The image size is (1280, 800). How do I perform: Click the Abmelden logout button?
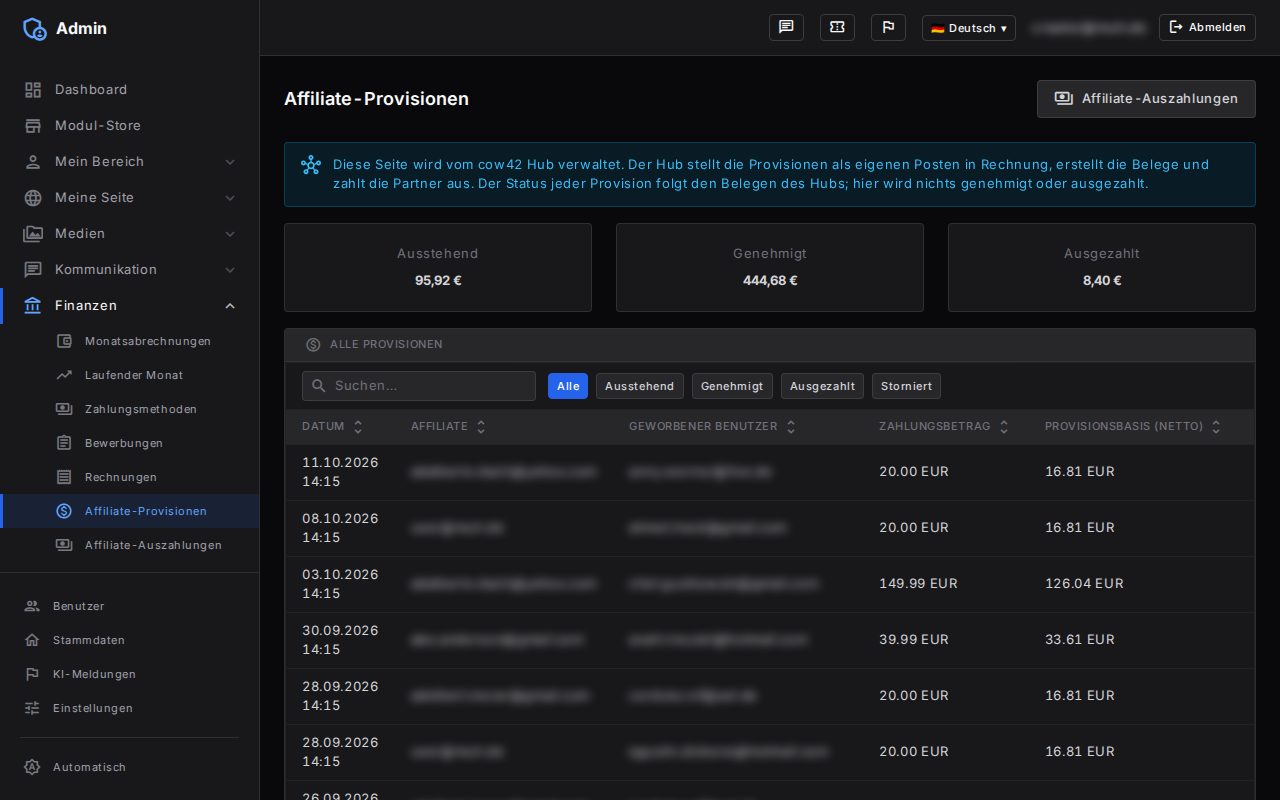pos(1207,28)
